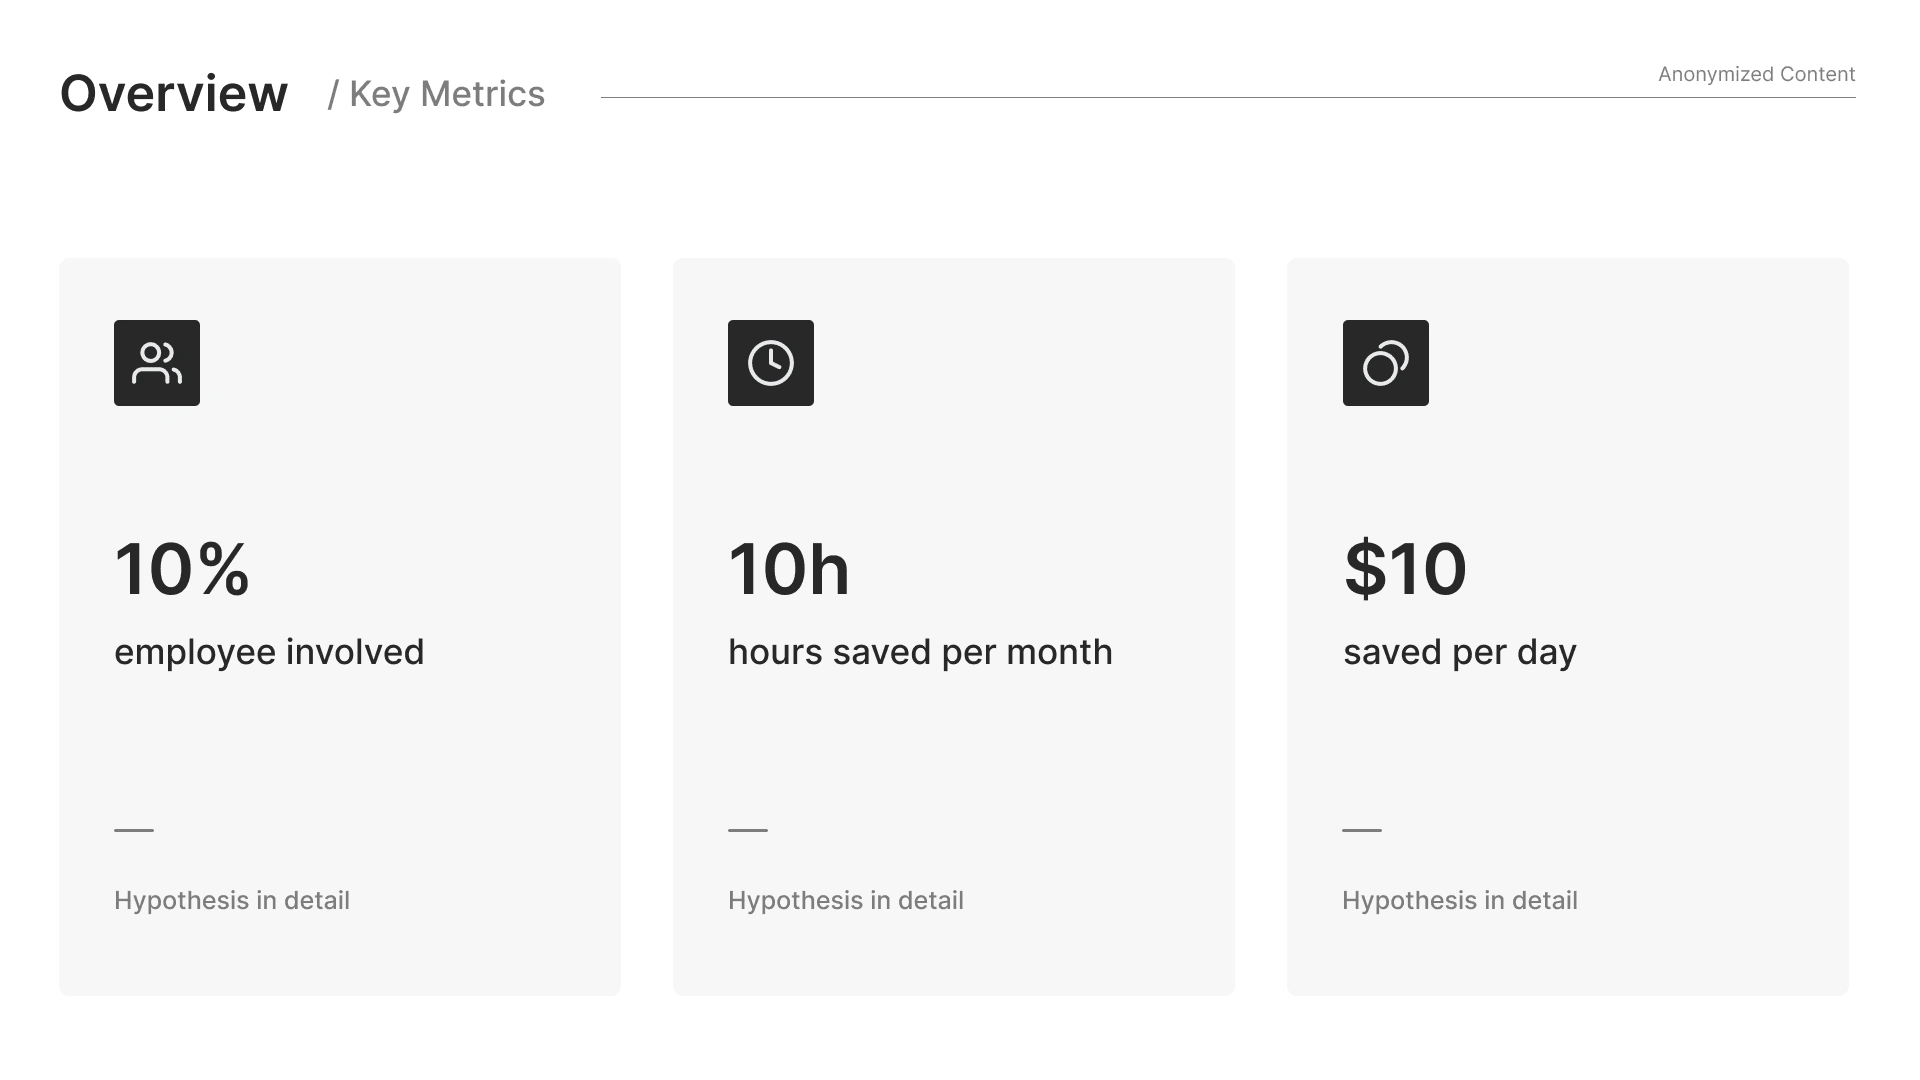Click the Overview heading
Image resolution: width=1920 pixels, height=1080 pixels.
pos(174,94)
